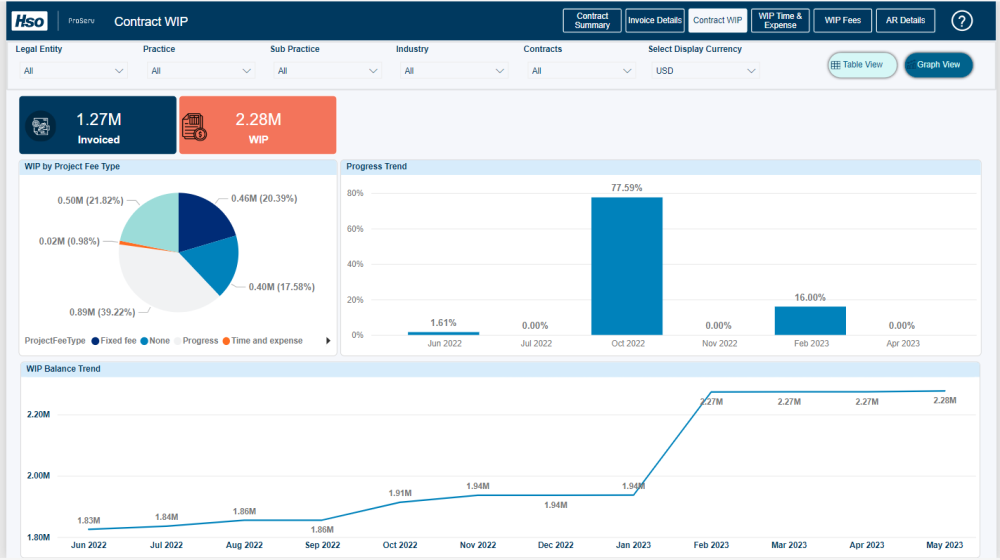Click the 2.27M Feb 2023 data point
The image size is (1000, 560).
click(x=711, y=392)
